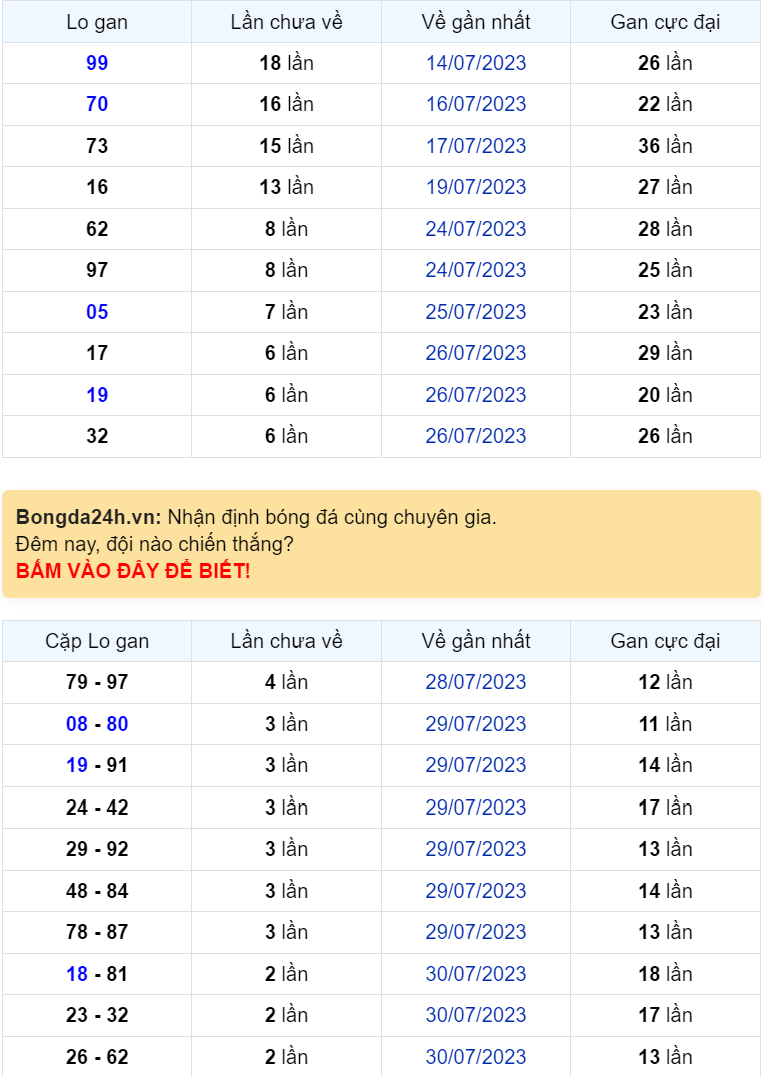
Task: Click the date link for pair 23 - 32
Action: (x=475, y=1015)
